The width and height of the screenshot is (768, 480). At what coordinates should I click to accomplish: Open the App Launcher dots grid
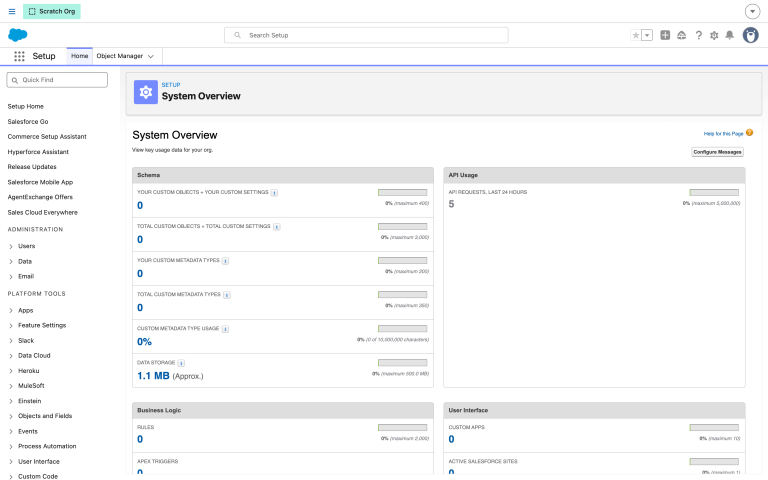(19, 56)
